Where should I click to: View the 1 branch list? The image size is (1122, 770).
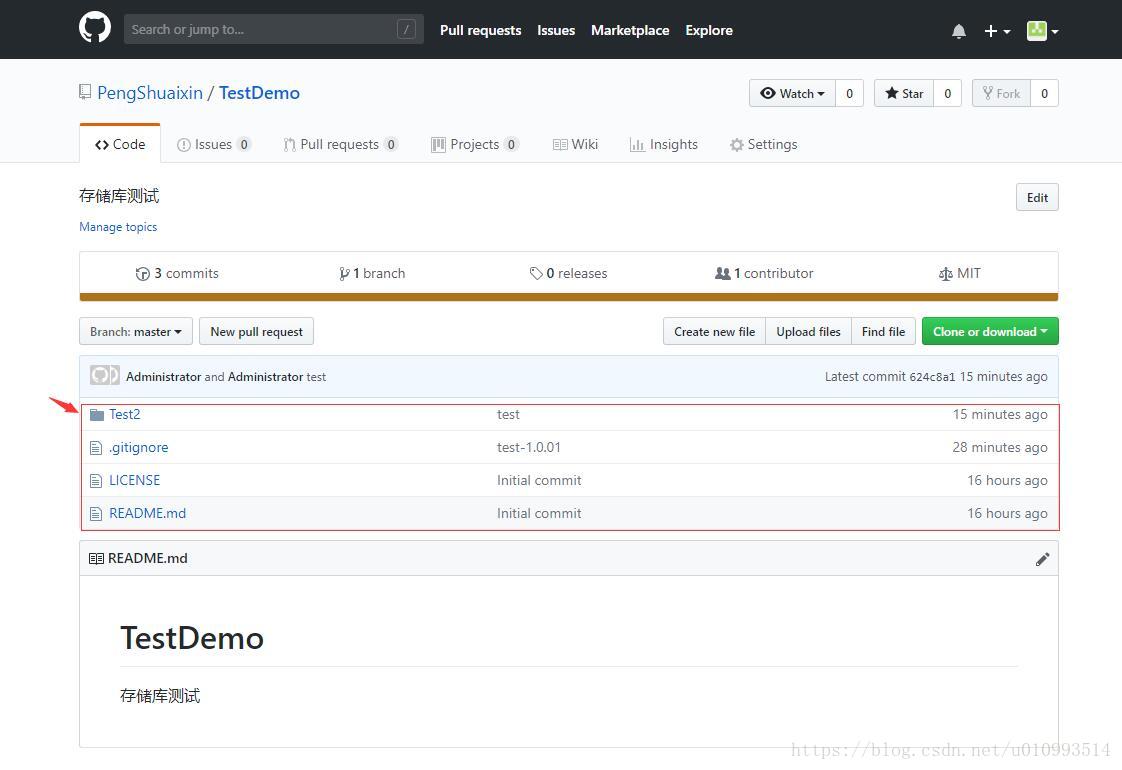(372, 273)
